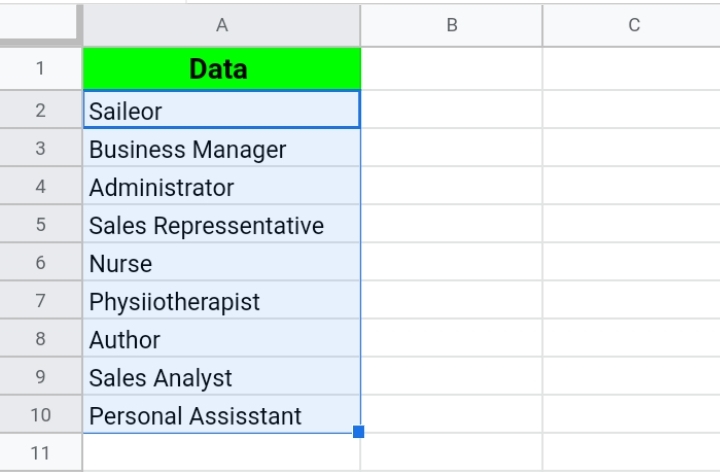Select row 5 header number
The height and width of the screenshot is (472, 720).
(40, 224)
